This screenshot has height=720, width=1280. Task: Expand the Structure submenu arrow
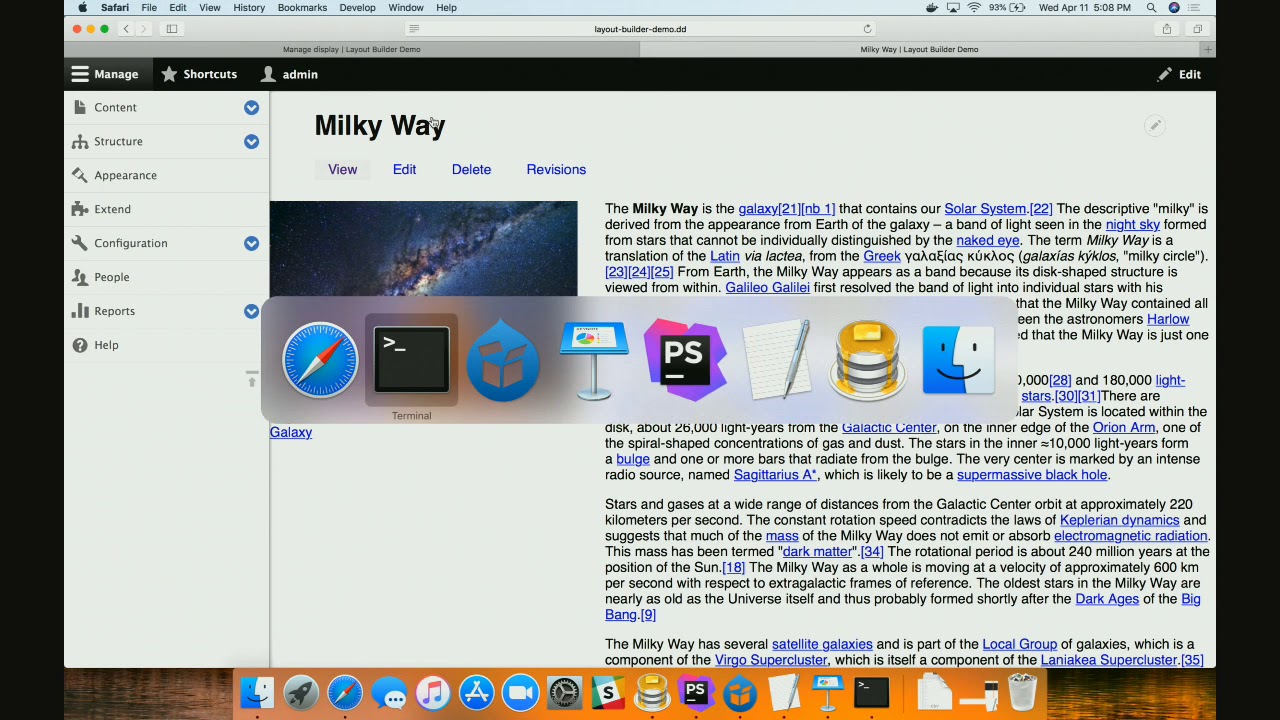[251, 141]
